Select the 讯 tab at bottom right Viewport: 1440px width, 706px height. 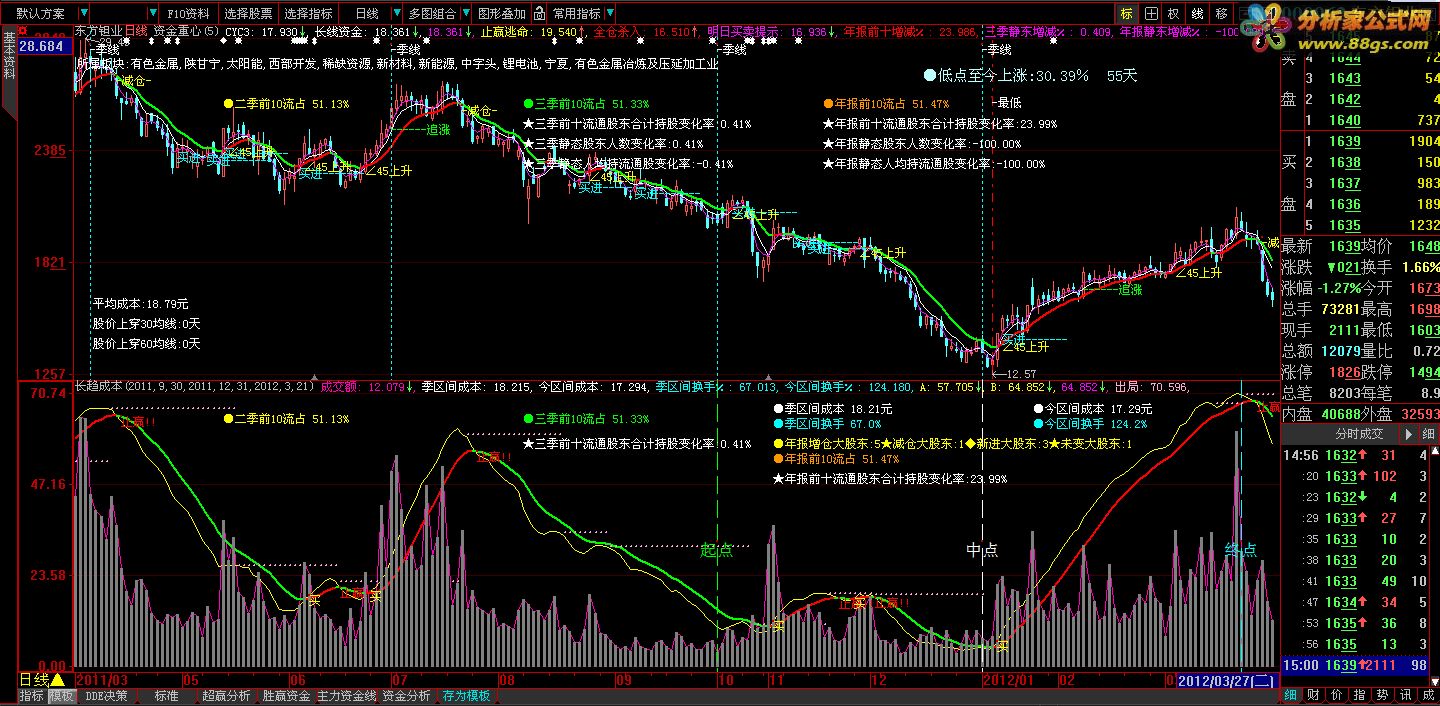click(1406, 695)
